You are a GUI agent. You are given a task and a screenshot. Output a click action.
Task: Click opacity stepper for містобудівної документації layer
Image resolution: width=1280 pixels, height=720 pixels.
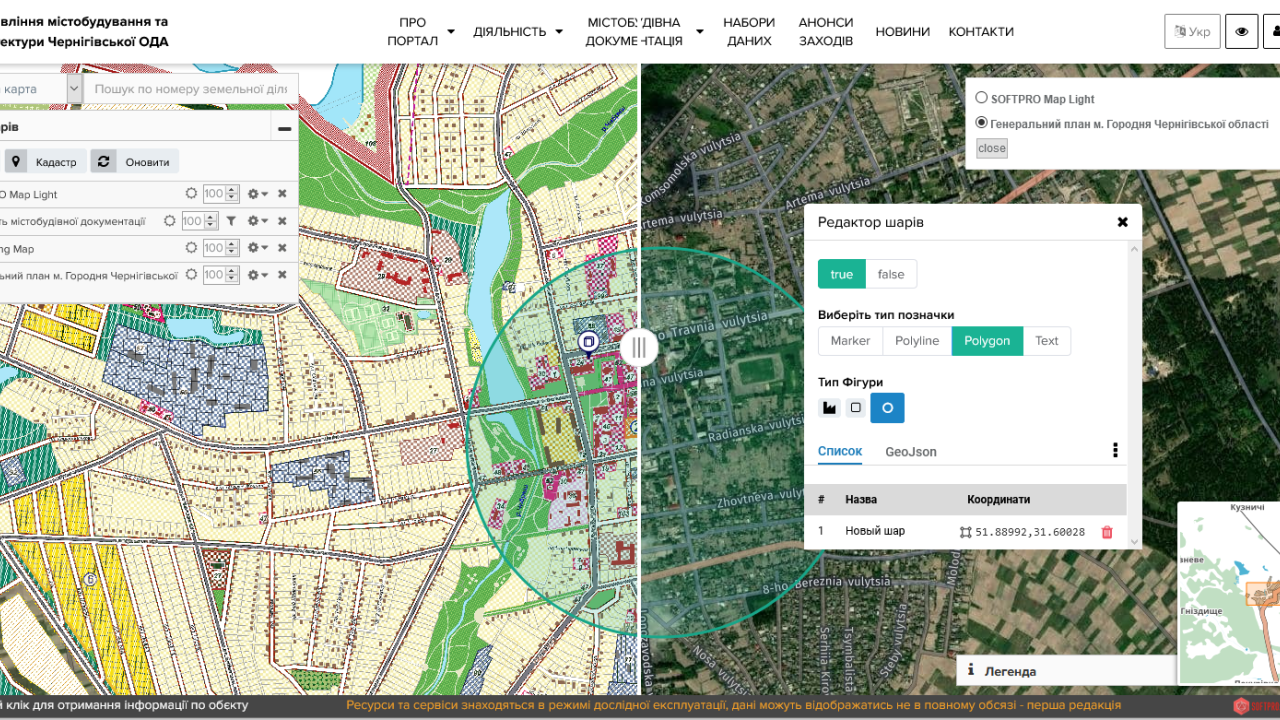pyautogui.click(x=210, y=221)
